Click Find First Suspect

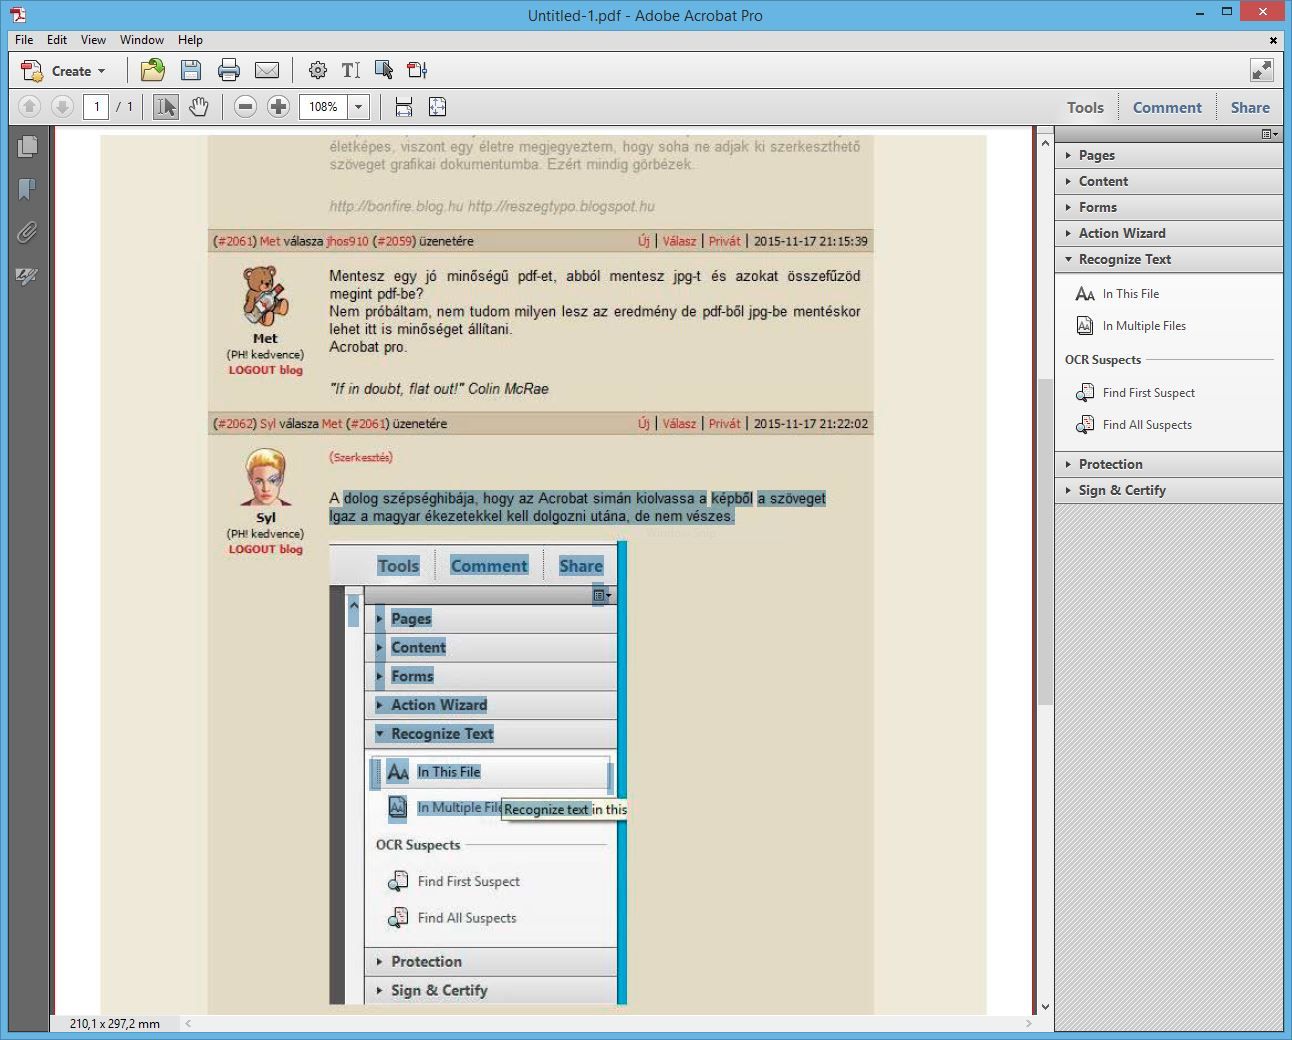click(1135, 393)
